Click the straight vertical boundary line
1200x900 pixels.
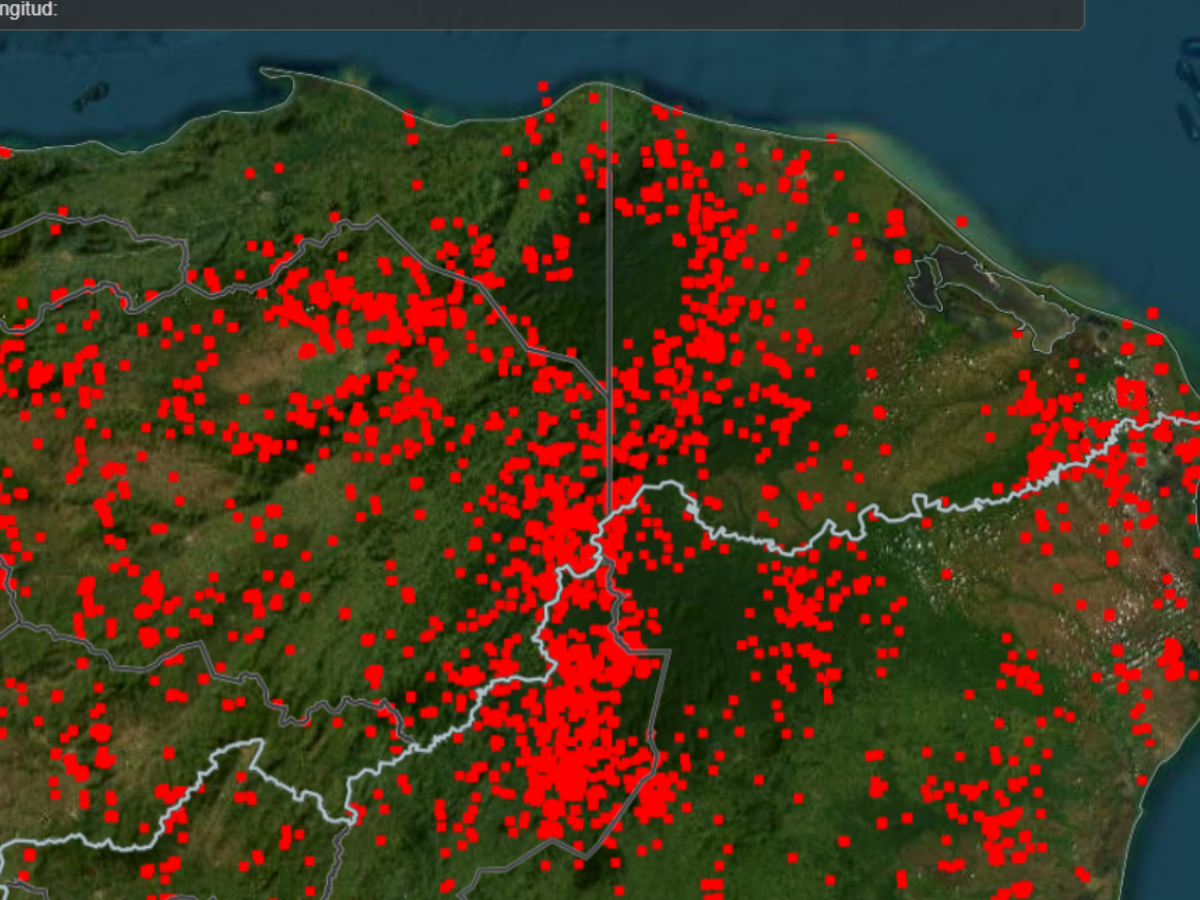609,300
